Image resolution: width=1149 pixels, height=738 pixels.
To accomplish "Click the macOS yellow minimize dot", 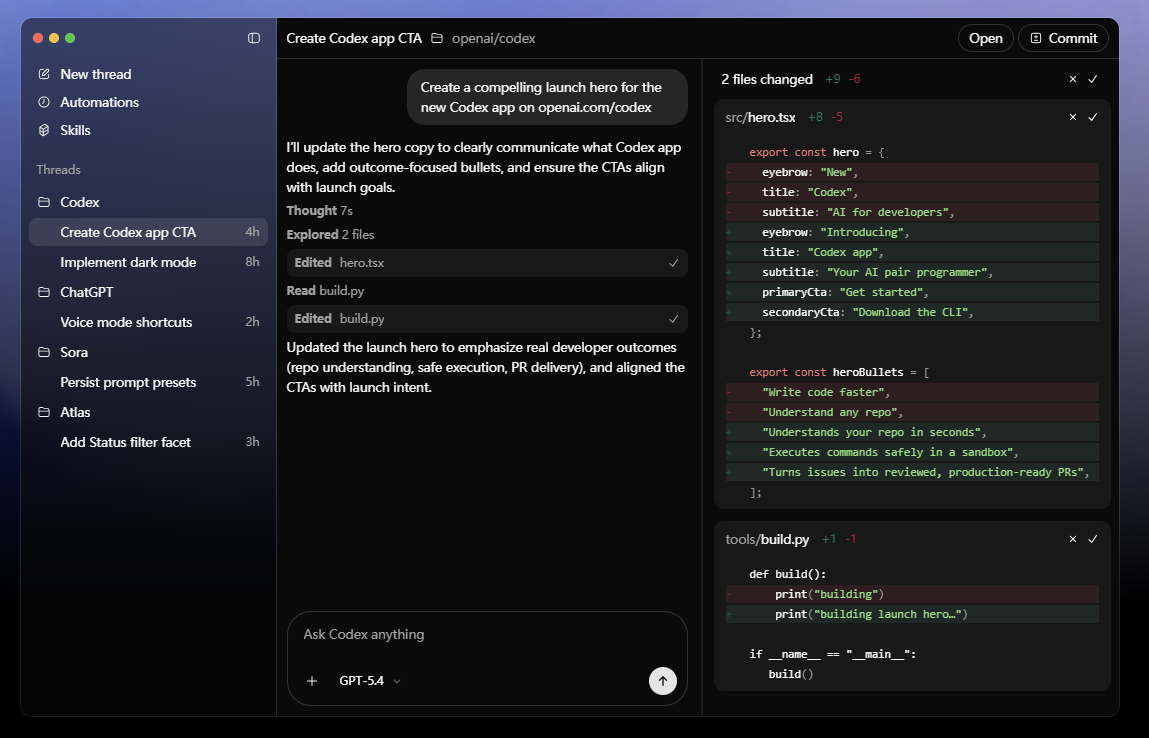I will click(x=54, y=38).
